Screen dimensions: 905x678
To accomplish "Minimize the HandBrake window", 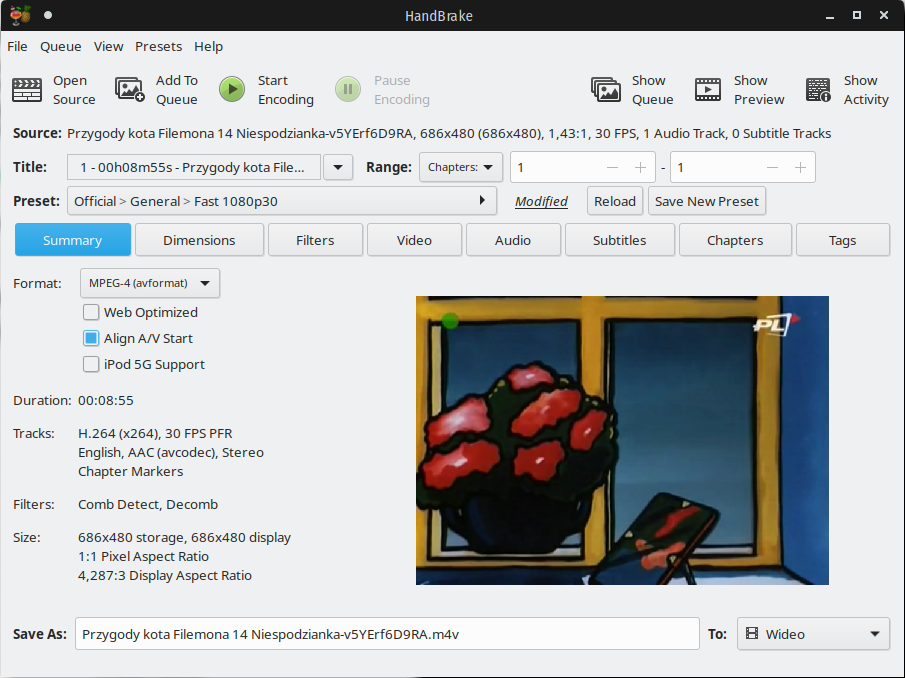I will pos(830,16).
